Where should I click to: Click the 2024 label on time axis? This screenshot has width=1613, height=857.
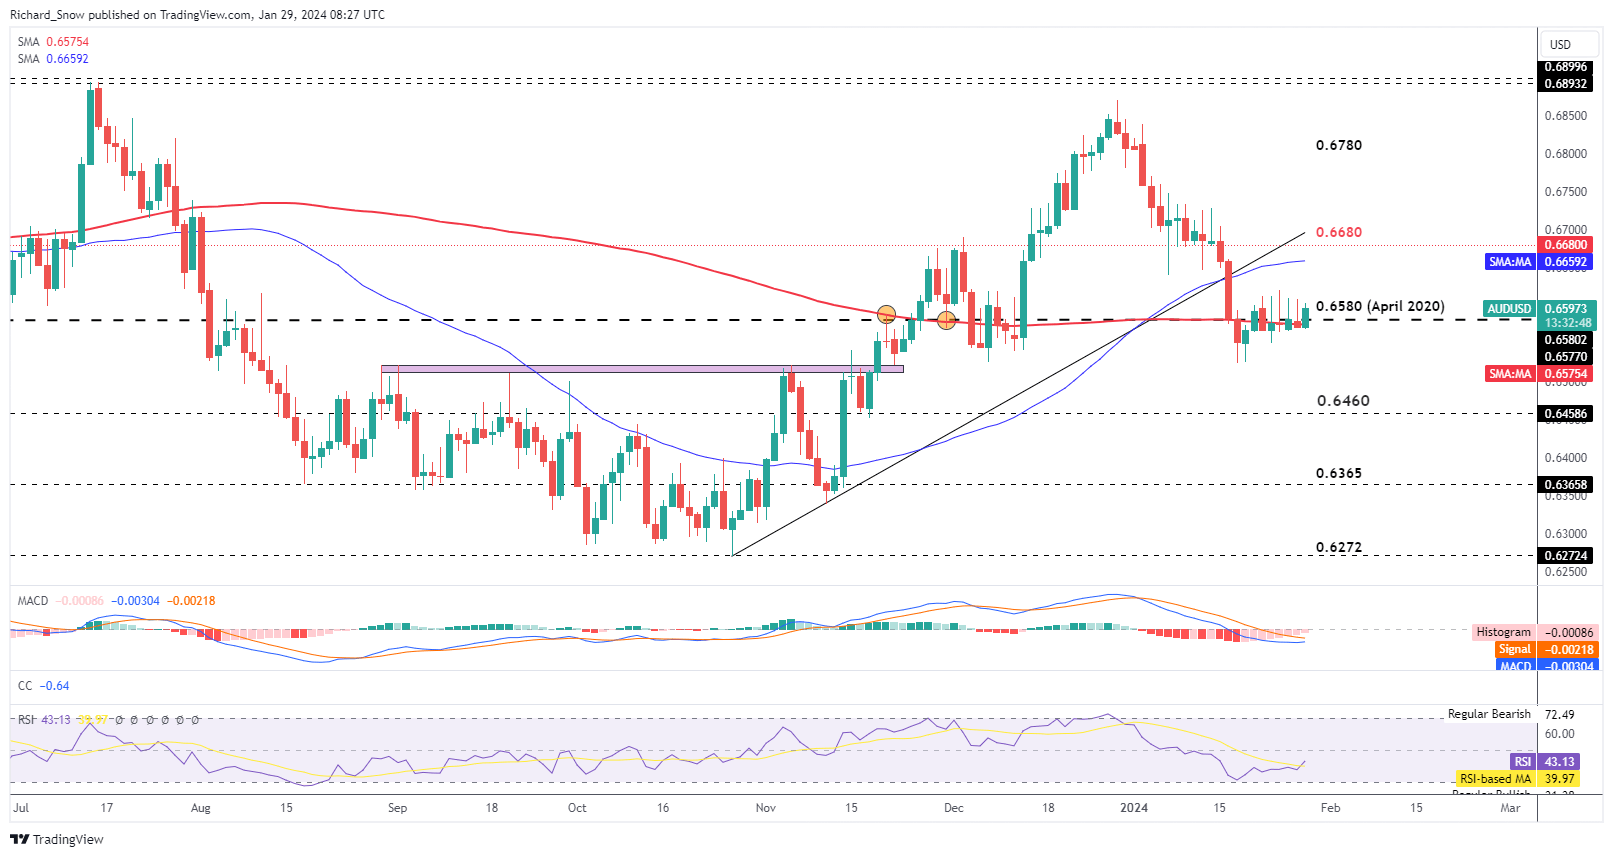pyautogui.click(x=1134, y=808)
